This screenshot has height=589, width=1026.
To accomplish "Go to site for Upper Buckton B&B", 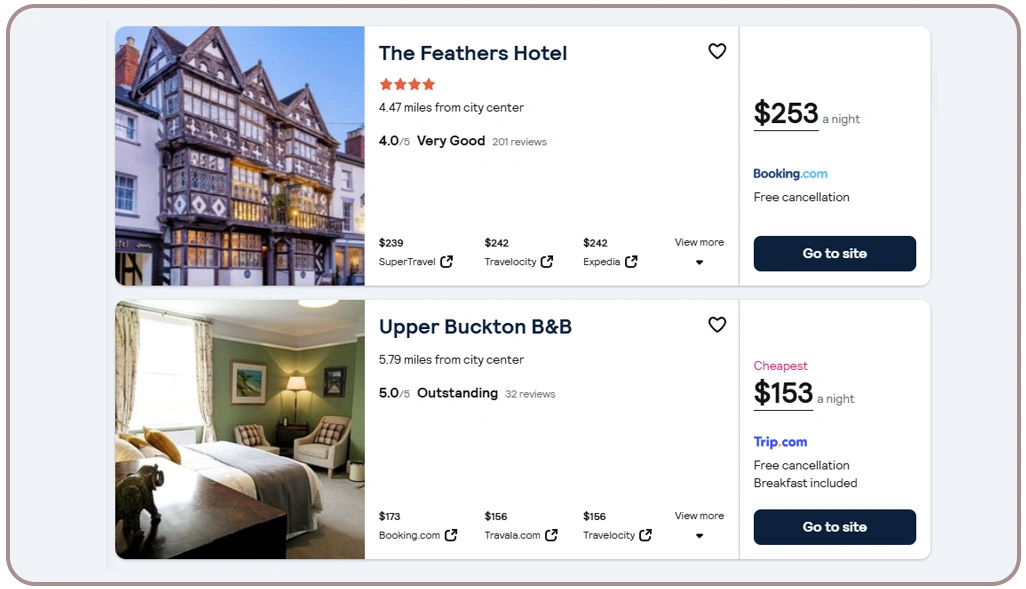I will pyautogui.click(x=834, y=527).
